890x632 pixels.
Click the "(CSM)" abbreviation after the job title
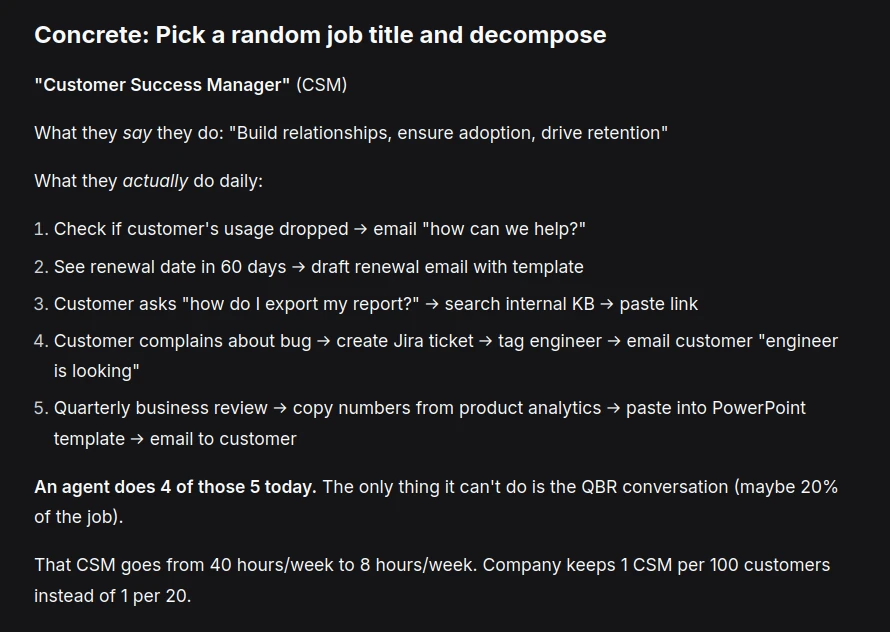(321, 85)
